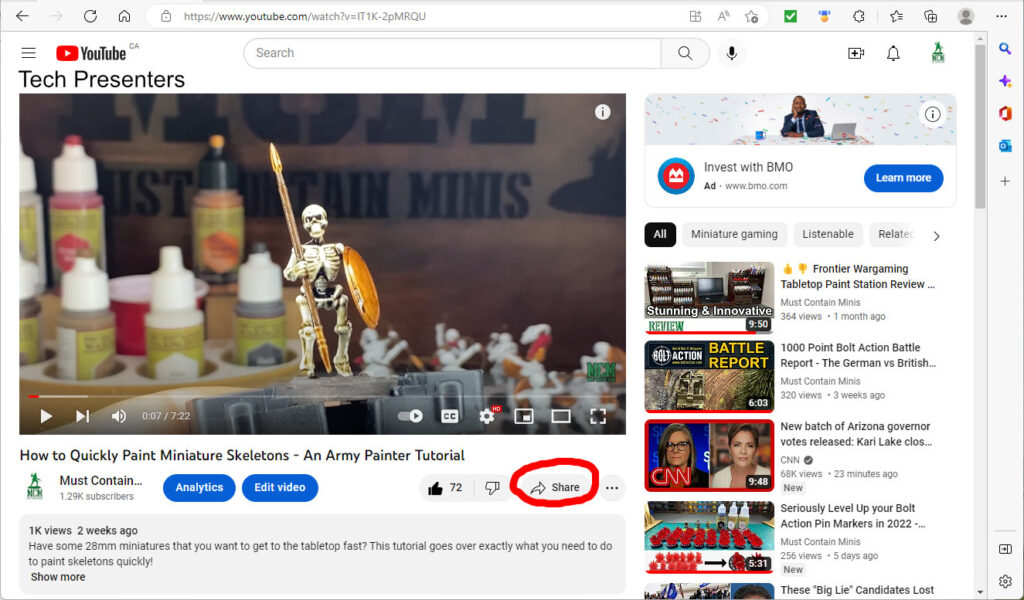Screen dimensions: 1024x600
Task: Click the video title text
Action: (x=242, y=455)
